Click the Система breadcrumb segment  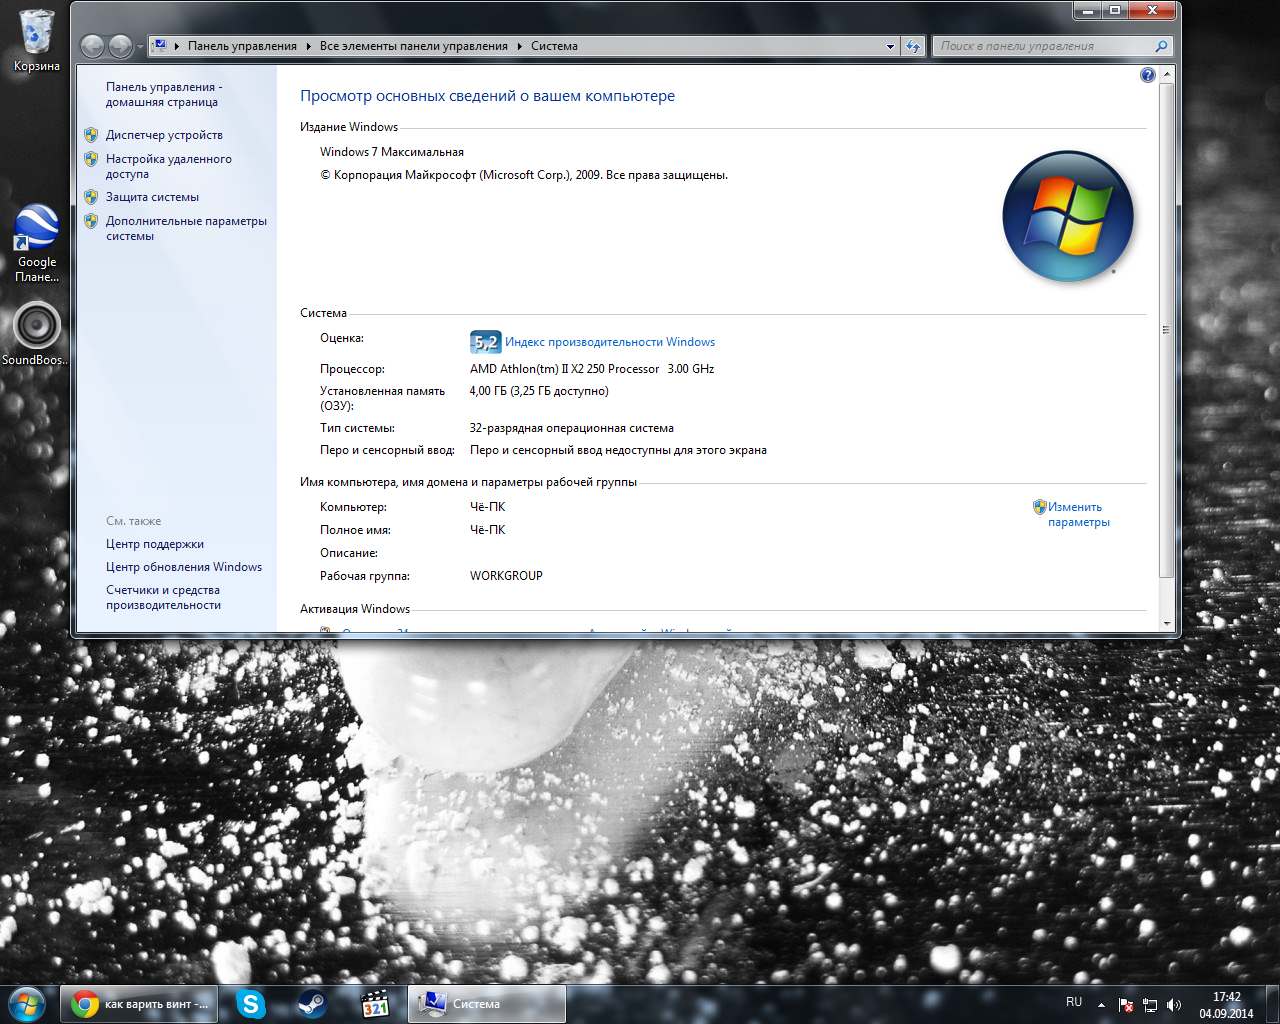[554, 46]
